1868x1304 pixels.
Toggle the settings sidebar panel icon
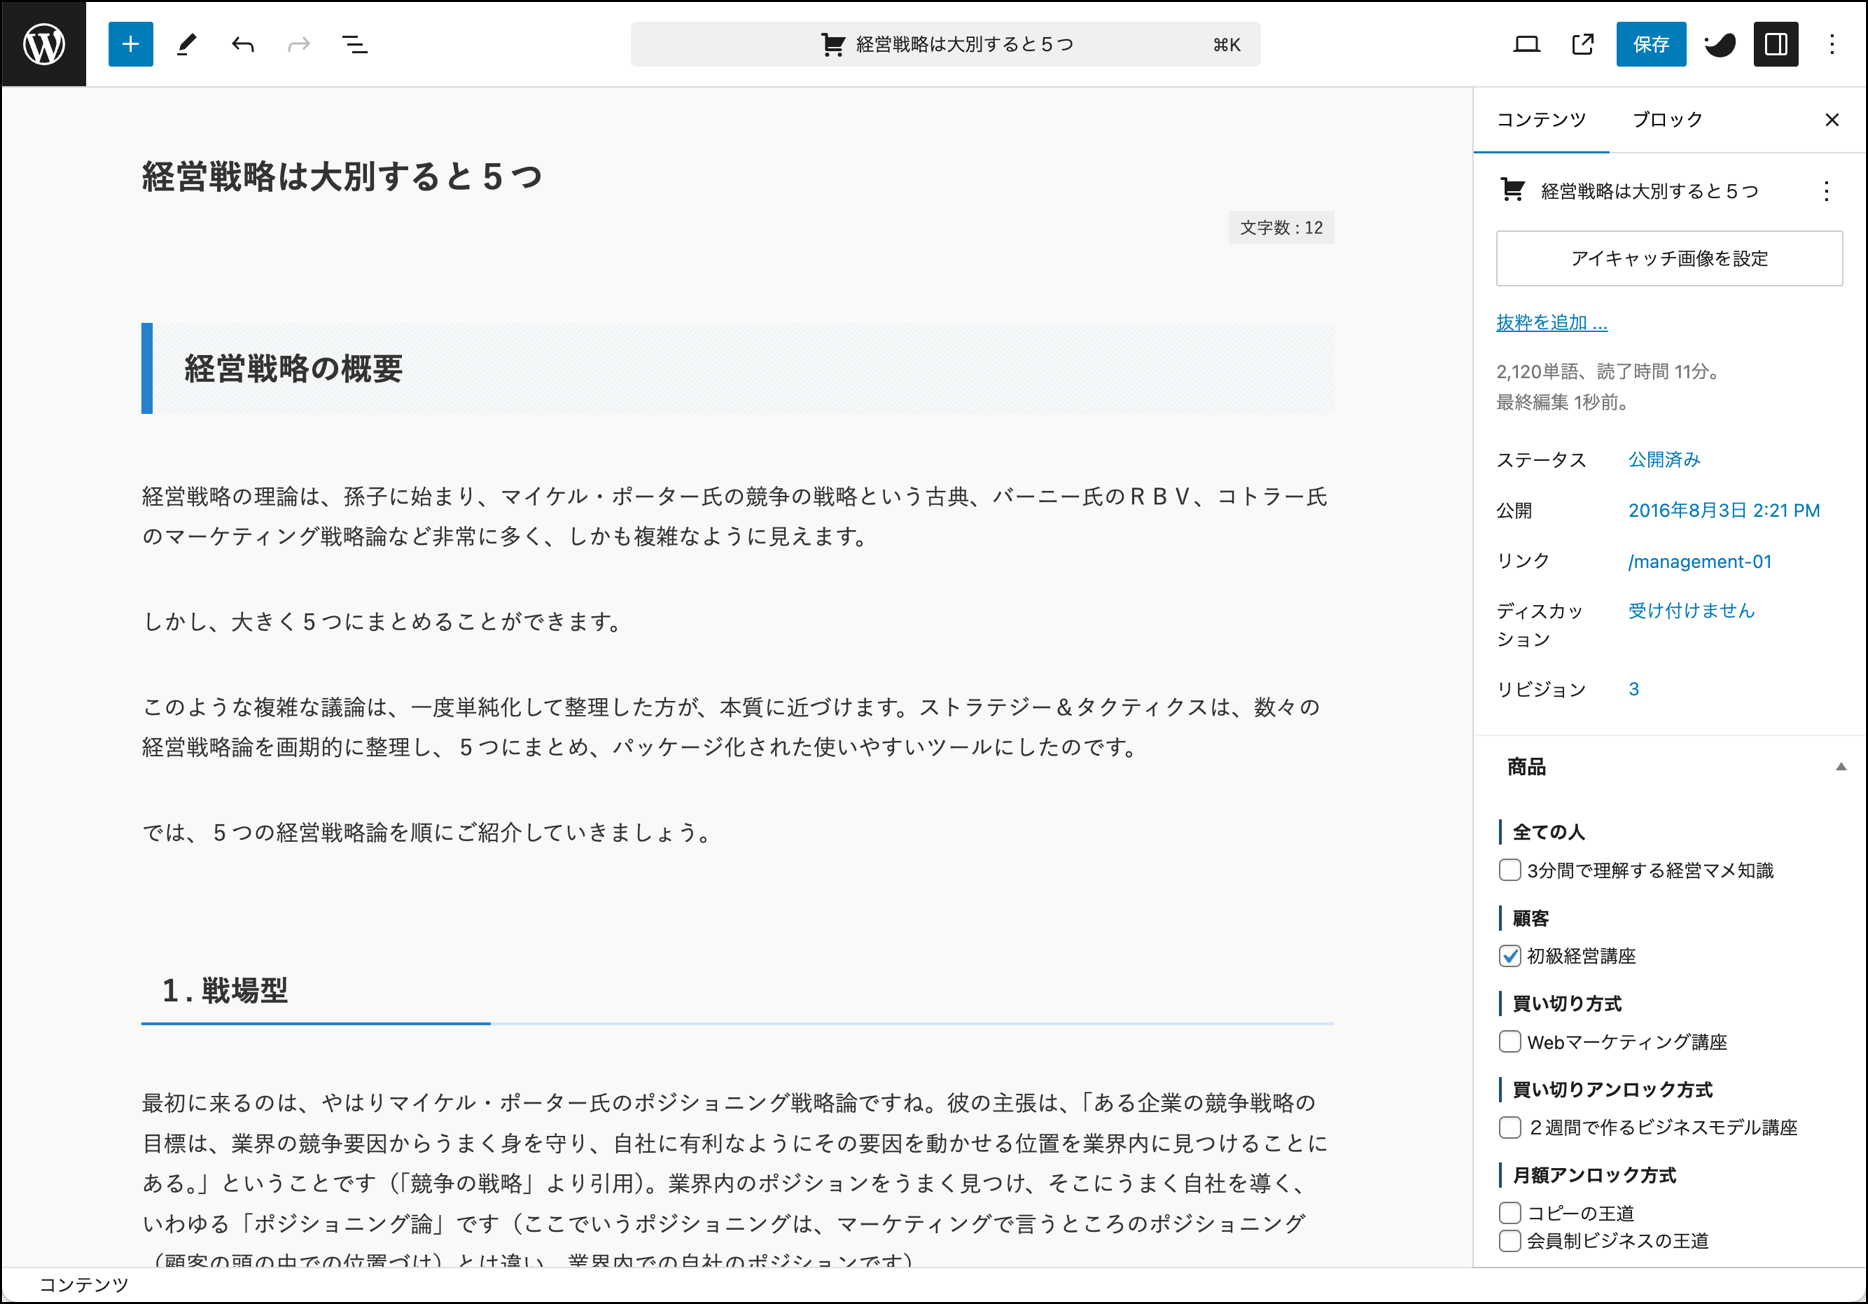tap(1776, 44)
